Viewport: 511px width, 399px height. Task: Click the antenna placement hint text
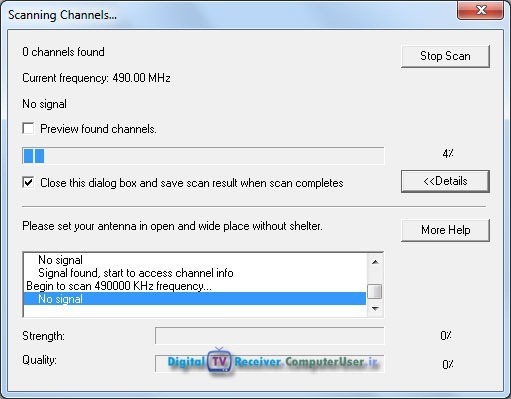pyautogui.click(x=172, y=226)
